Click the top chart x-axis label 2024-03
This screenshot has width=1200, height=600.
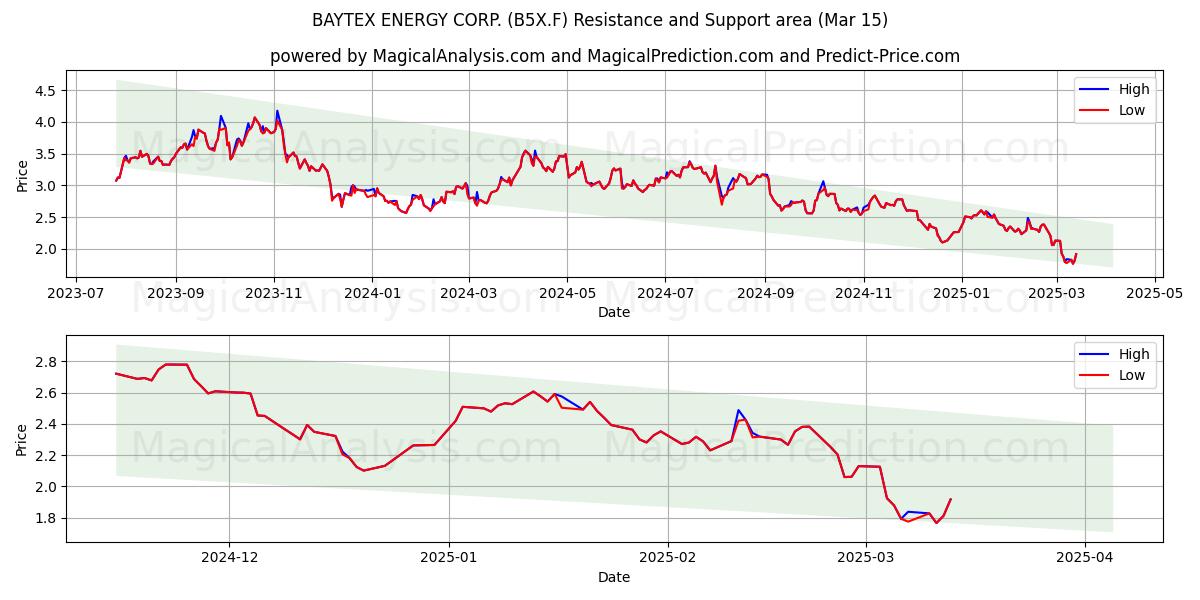(469, 294)
